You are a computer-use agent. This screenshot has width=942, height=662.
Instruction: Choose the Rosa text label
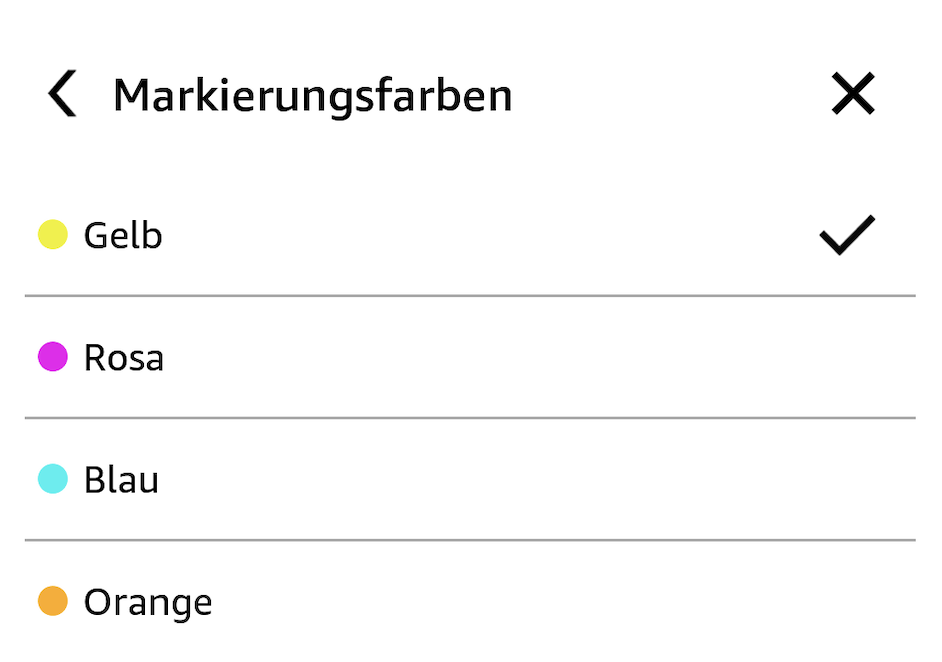[124, 358]
